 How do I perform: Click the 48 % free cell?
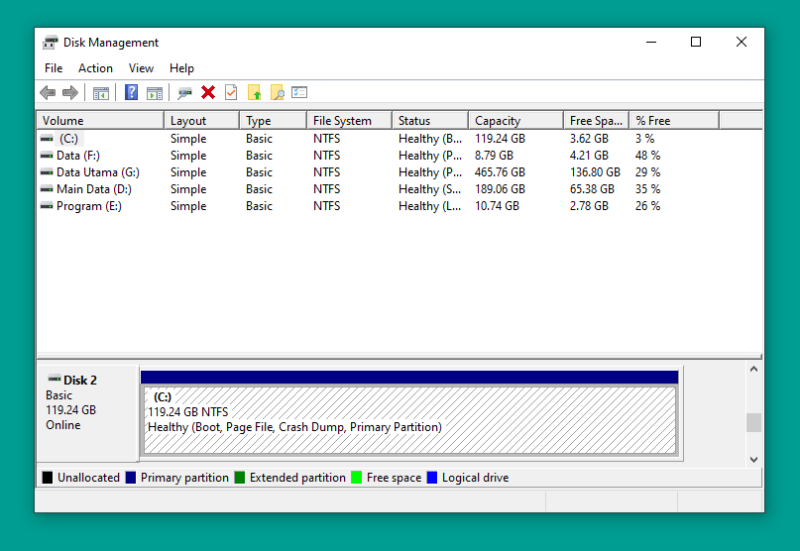pyautogui.click(x=647, y=155)
